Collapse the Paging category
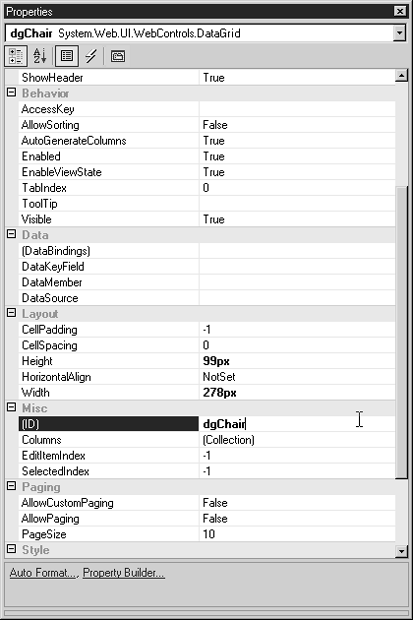Viewport: 413px width, 620px height. point(11,486)
